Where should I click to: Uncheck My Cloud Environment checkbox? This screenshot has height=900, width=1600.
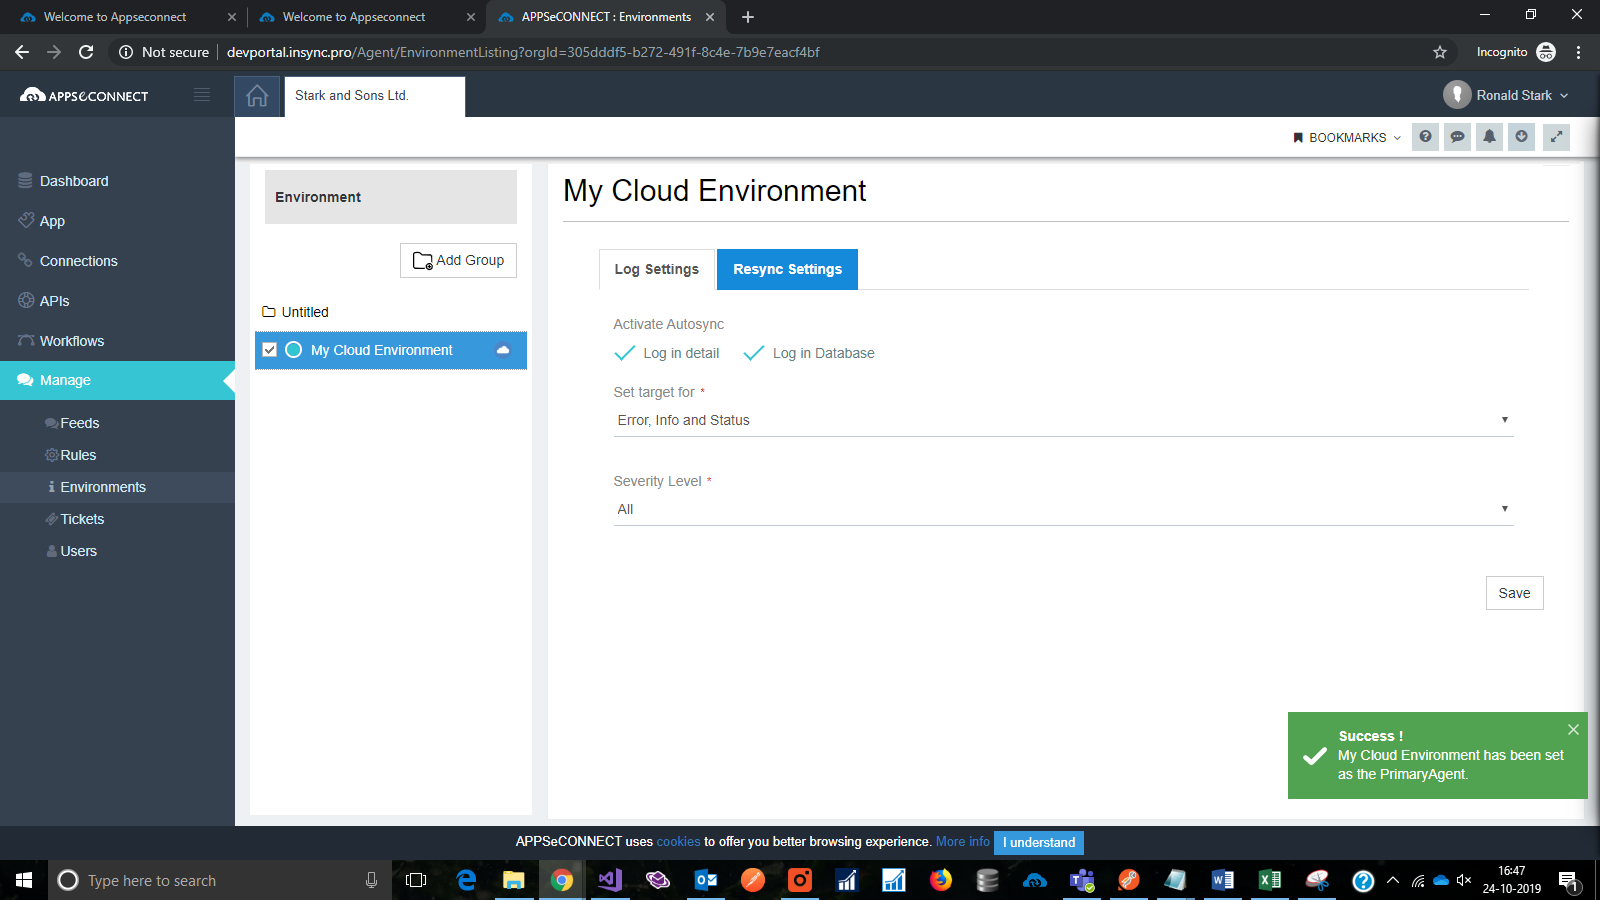[x=269, y=350]
